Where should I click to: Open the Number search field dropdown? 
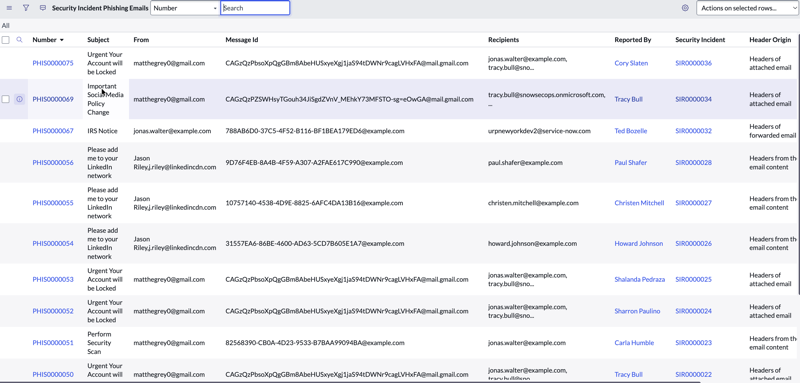coord(185,8)
